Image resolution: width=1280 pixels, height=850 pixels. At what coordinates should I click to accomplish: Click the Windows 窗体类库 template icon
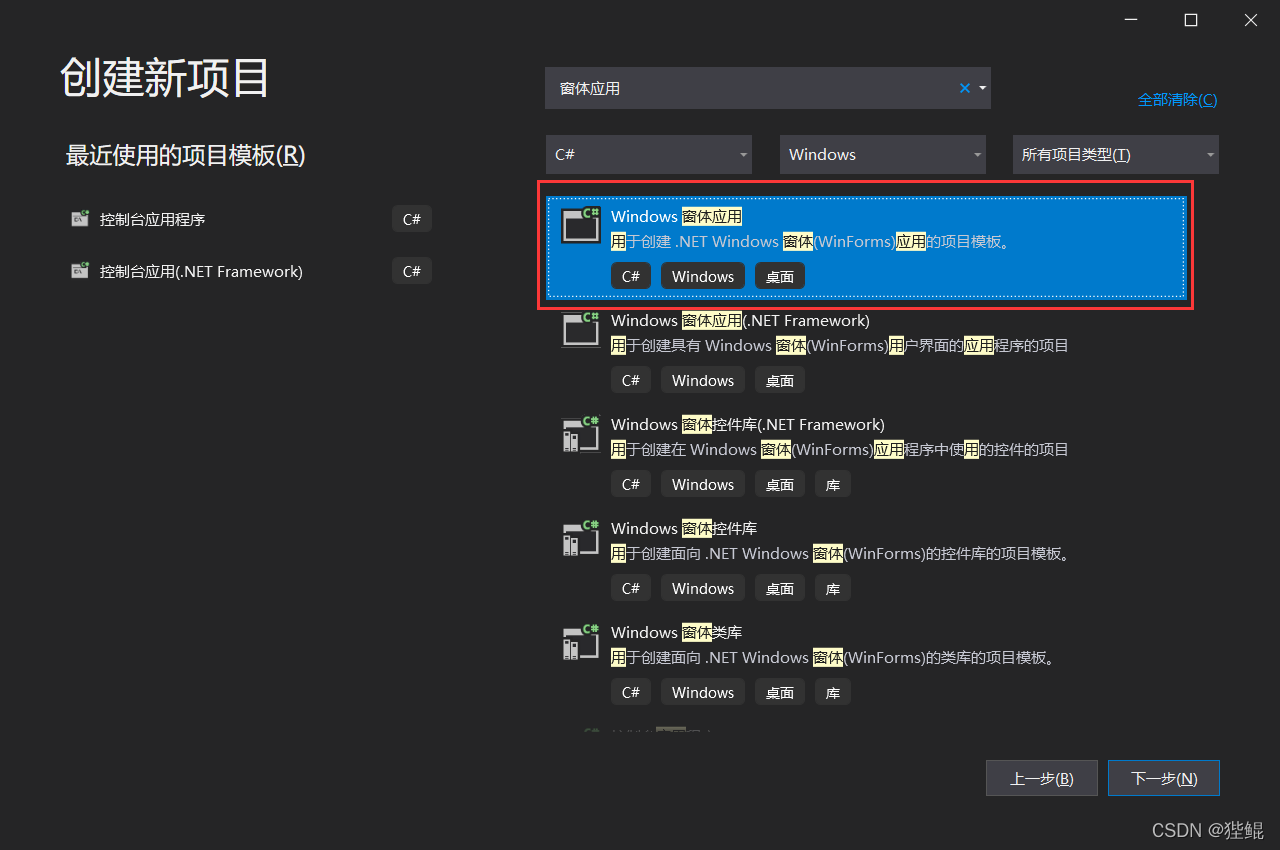(580, 642)
